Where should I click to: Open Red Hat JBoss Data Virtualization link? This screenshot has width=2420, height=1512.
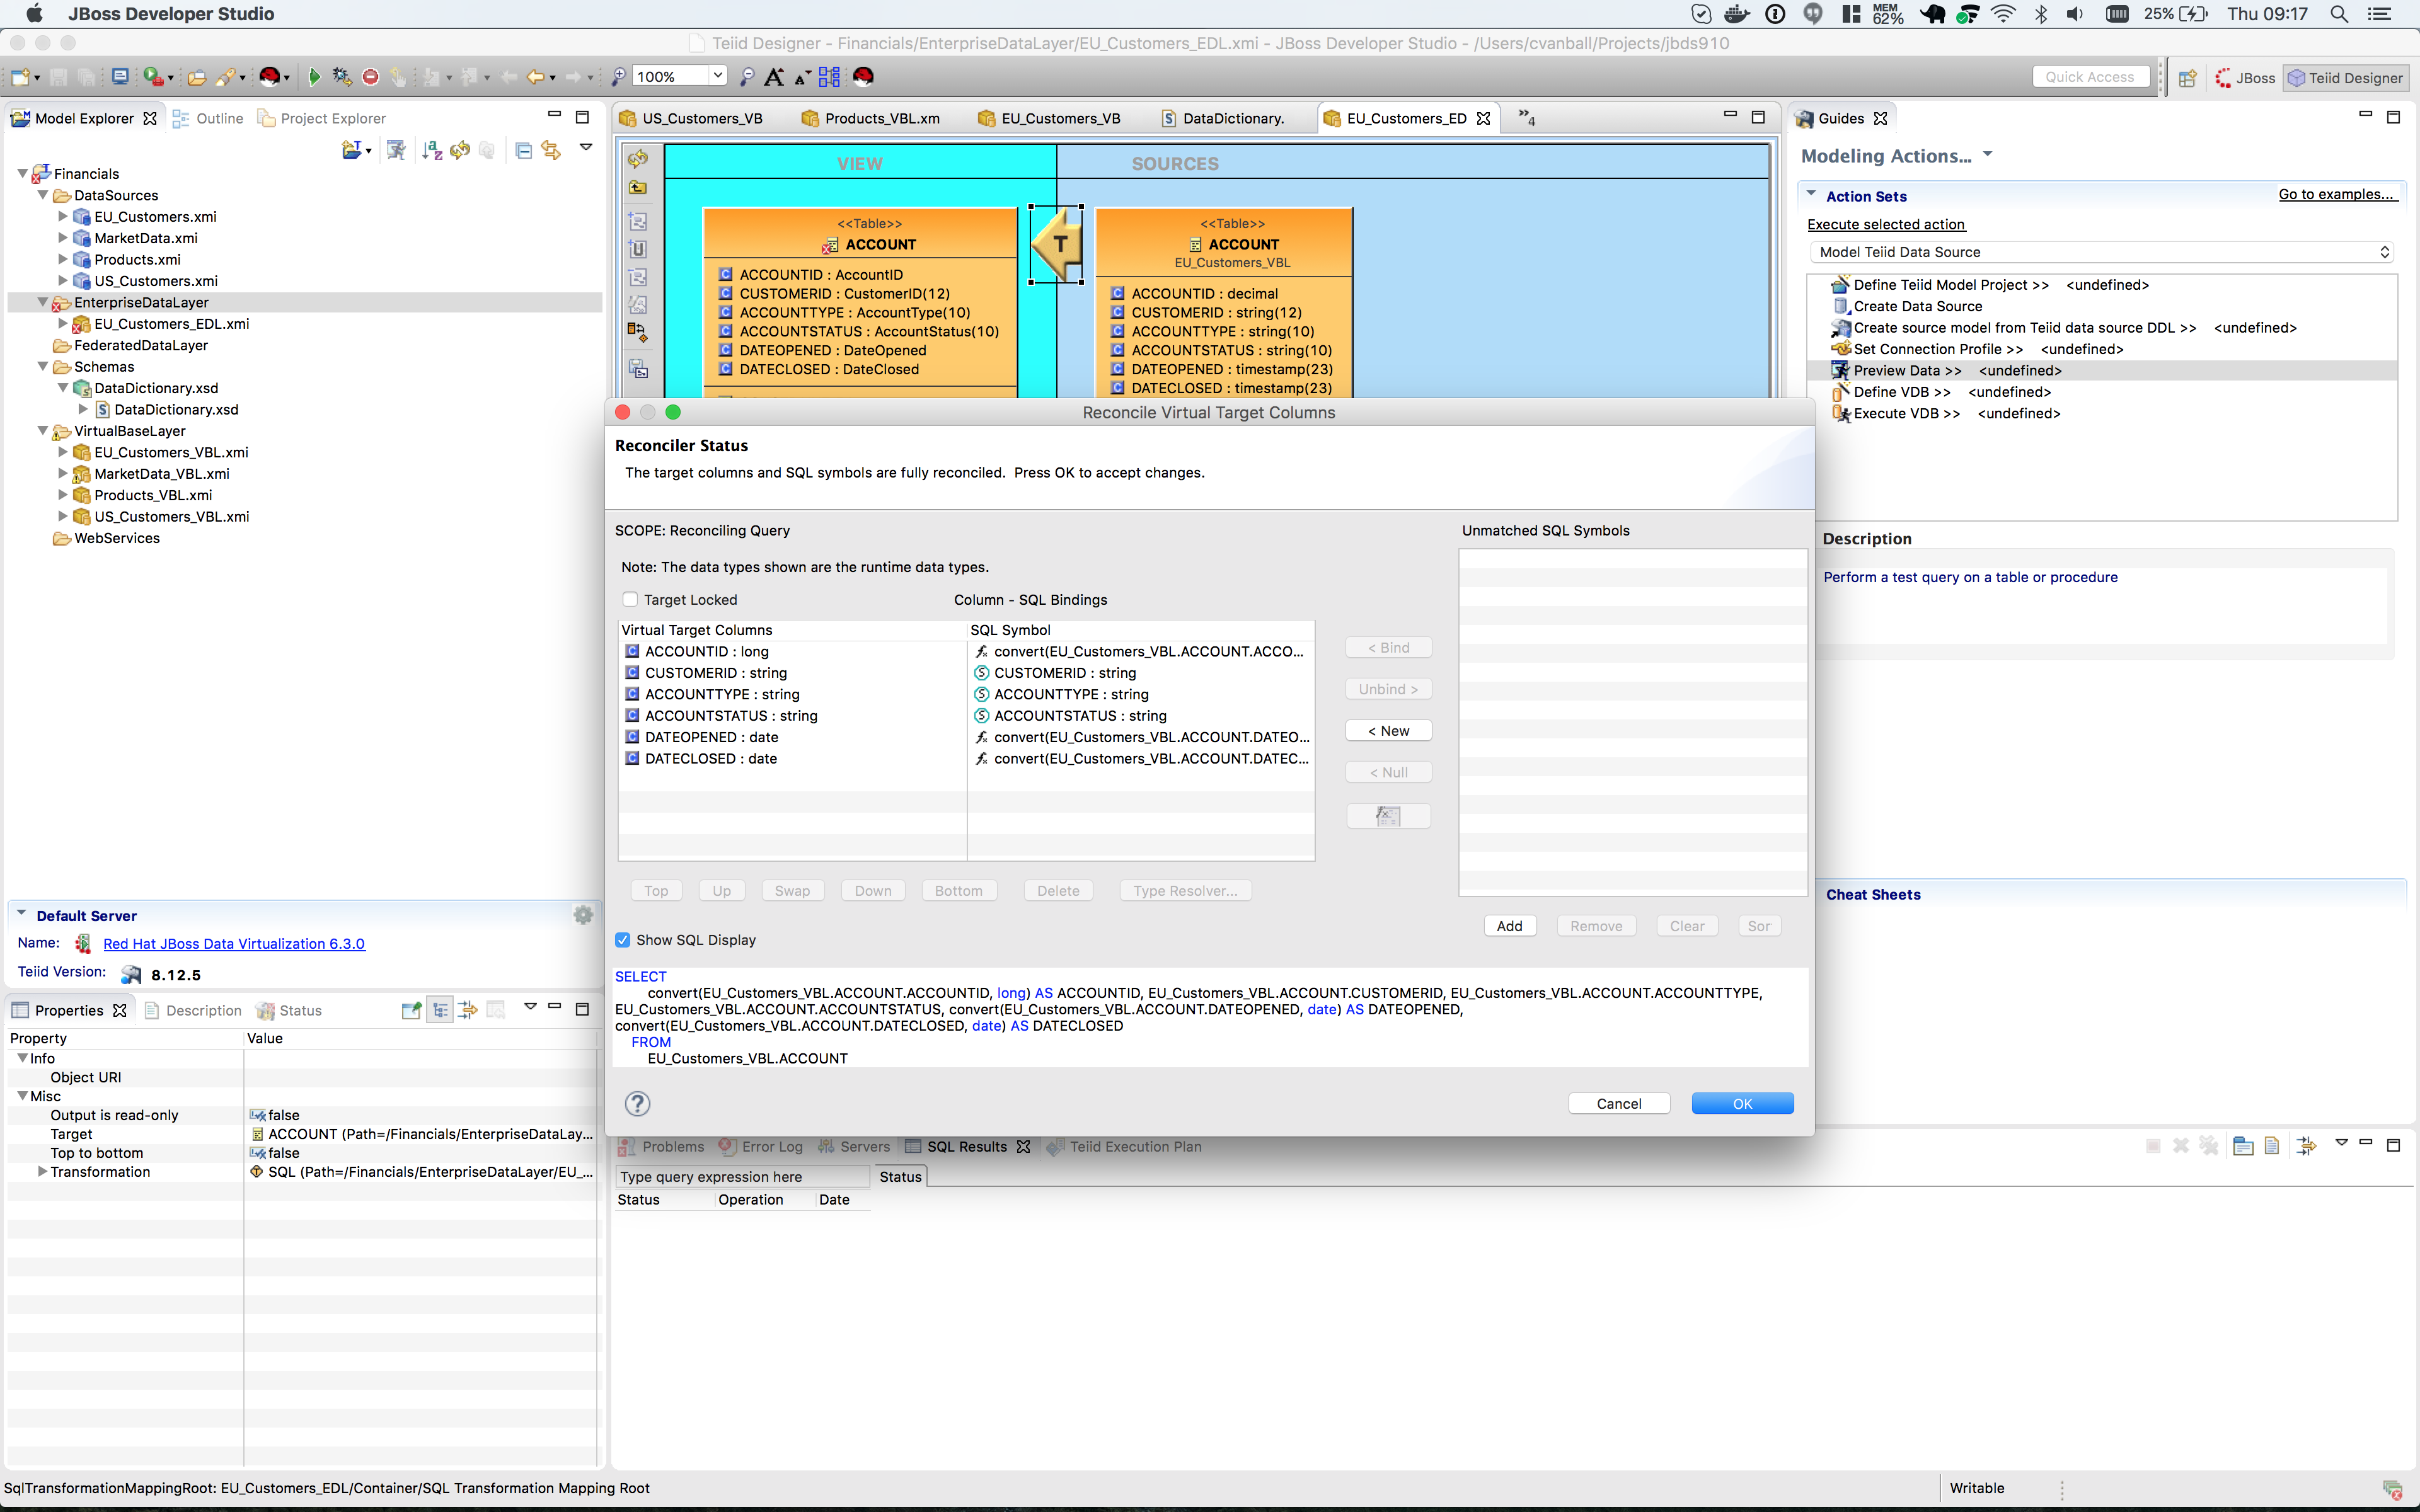[234, 943]
